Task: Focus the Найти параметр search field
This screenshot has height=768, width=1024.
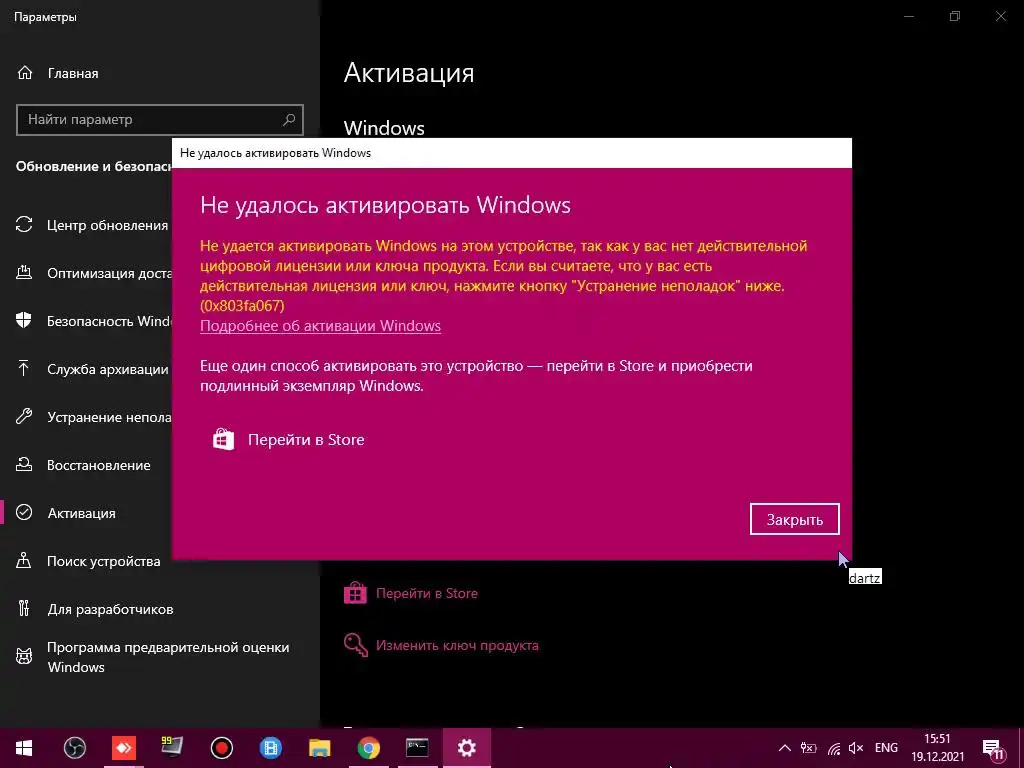Action: (159, 120)
